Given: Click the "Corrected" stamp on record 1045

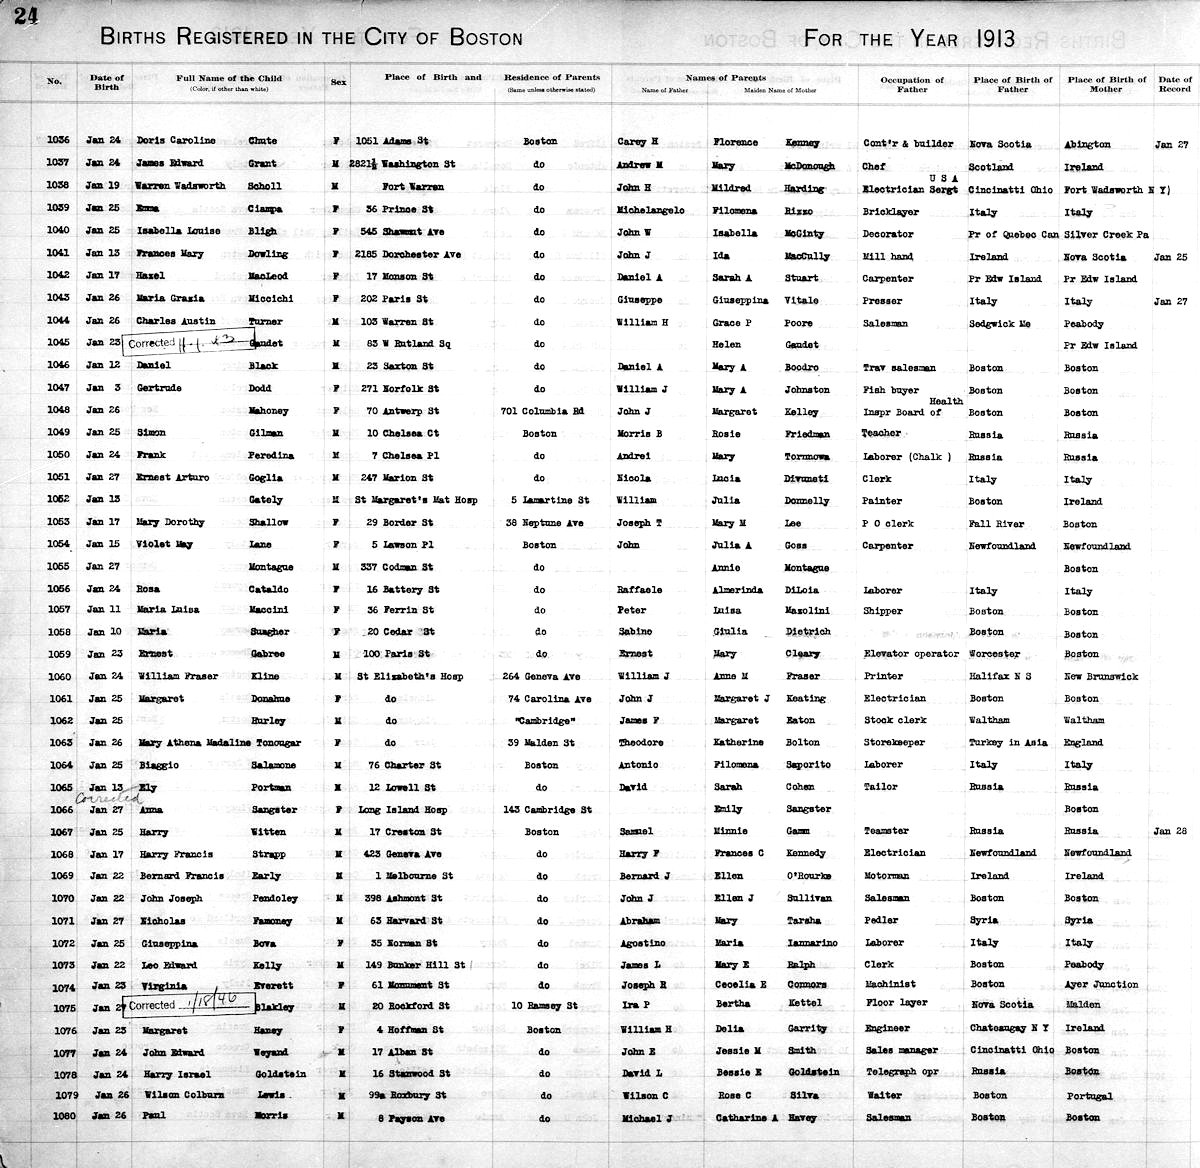Looking at the screenshot, I should point(188,342).
